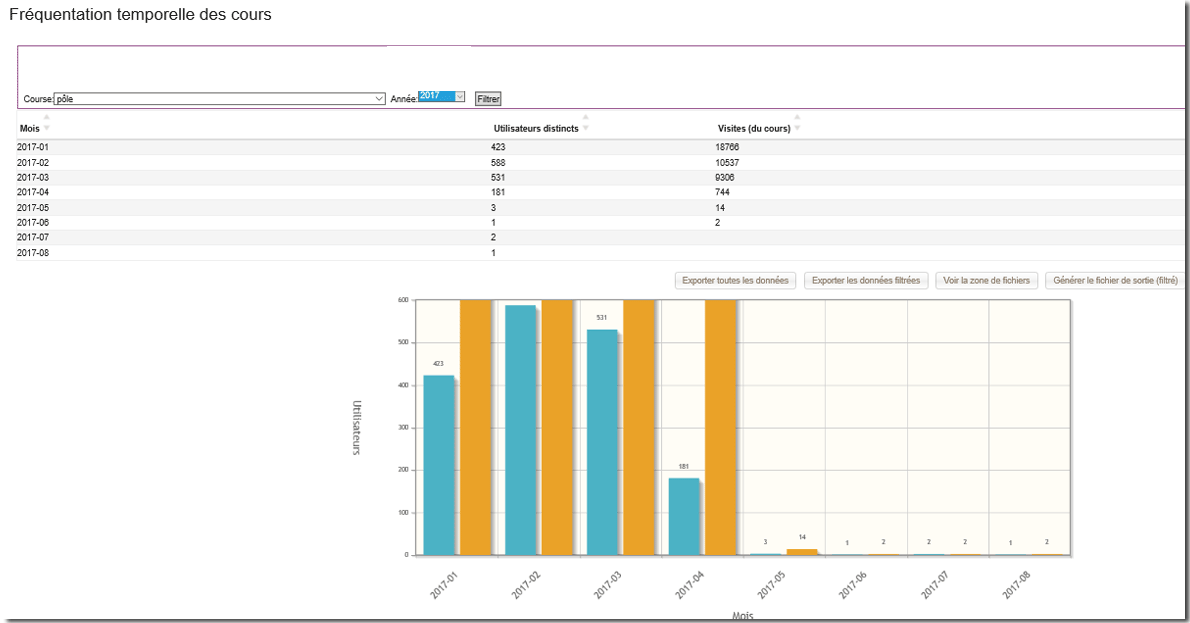Sort table by Mois column header
Image resolution: width=1190 pixels, height=623 pixels.
point(29,128)
